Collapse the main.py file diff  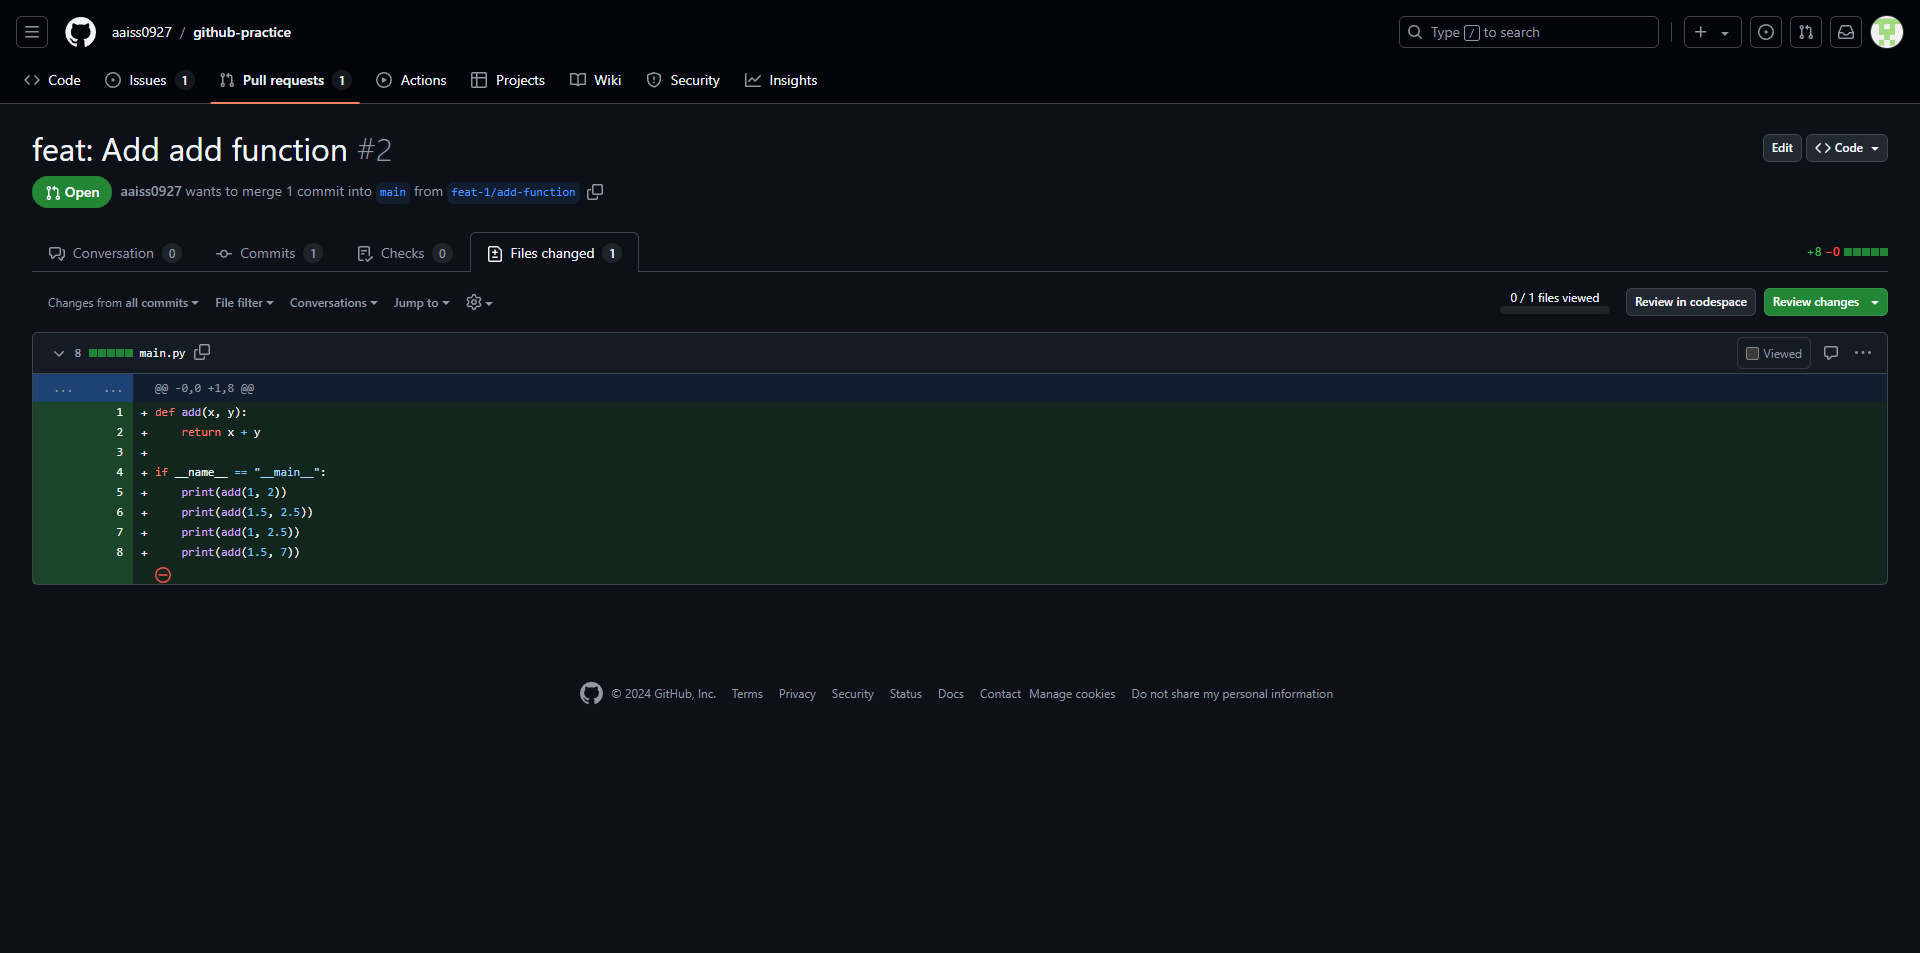tap(59, 353)
